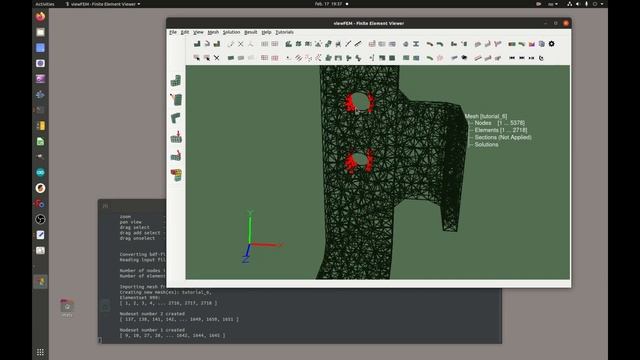
Task: Click the date and time in the top bar
Action: click(x=329, y=4)
